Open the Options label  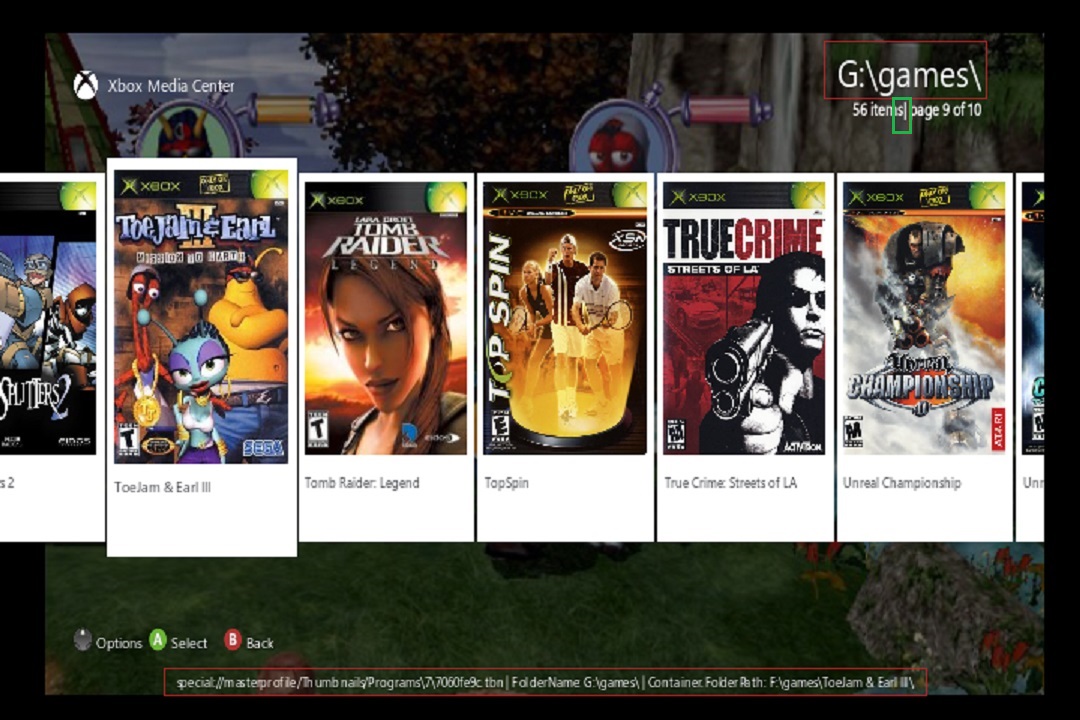[x=118, y=643]
